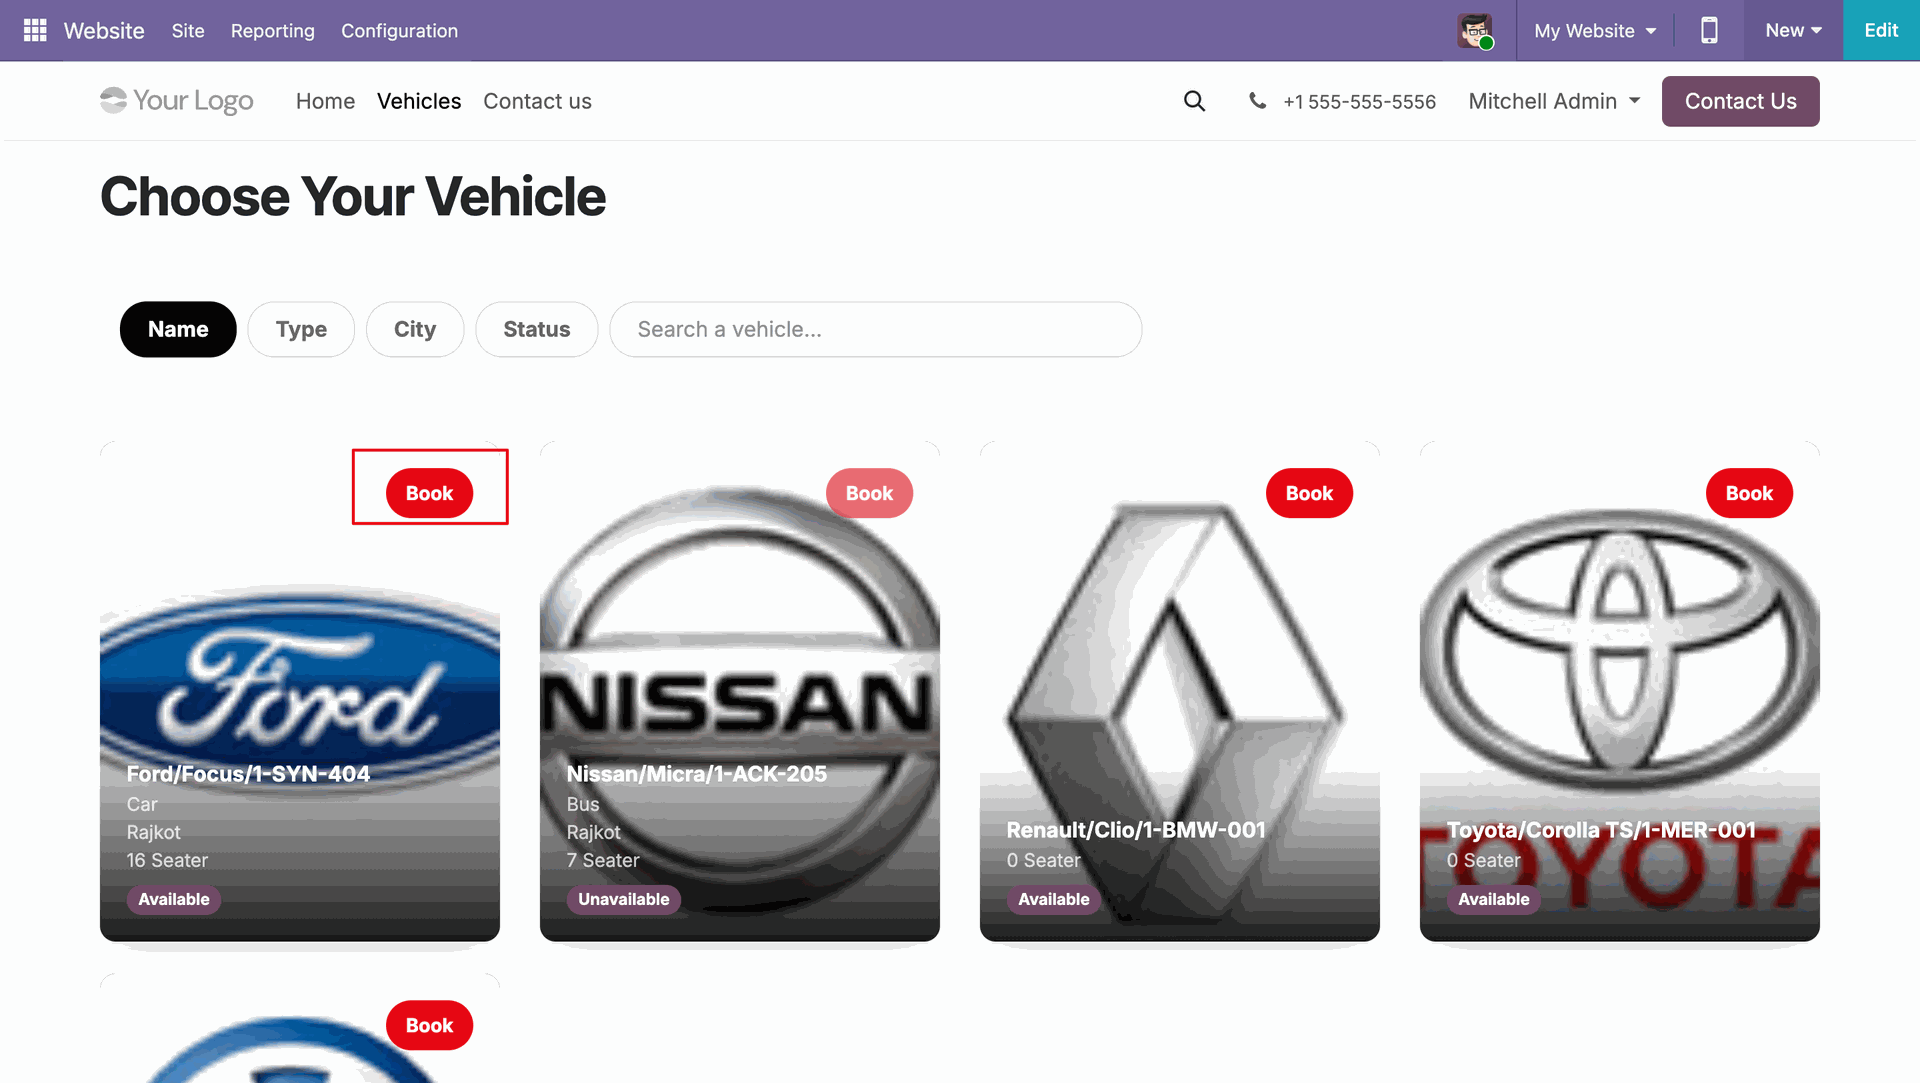
Task: Open the Vehicles page link
Action: coord(419,101)
